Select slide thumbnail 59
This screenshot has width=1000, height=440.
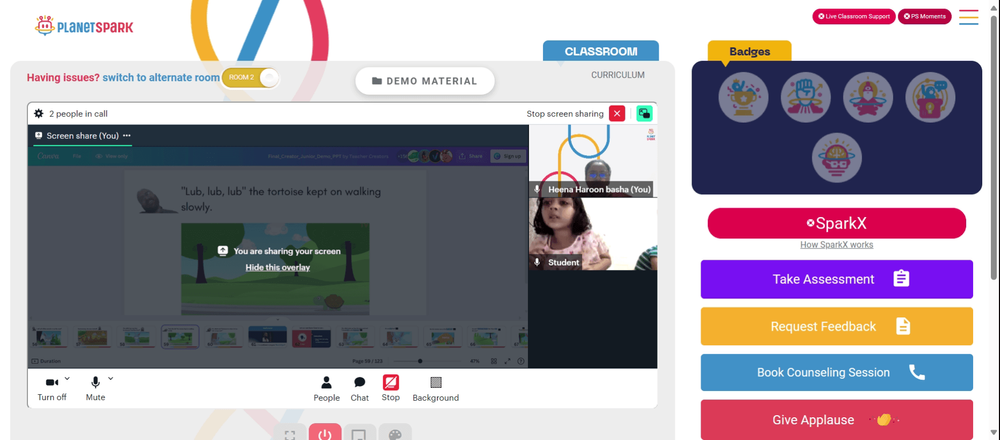180,337
